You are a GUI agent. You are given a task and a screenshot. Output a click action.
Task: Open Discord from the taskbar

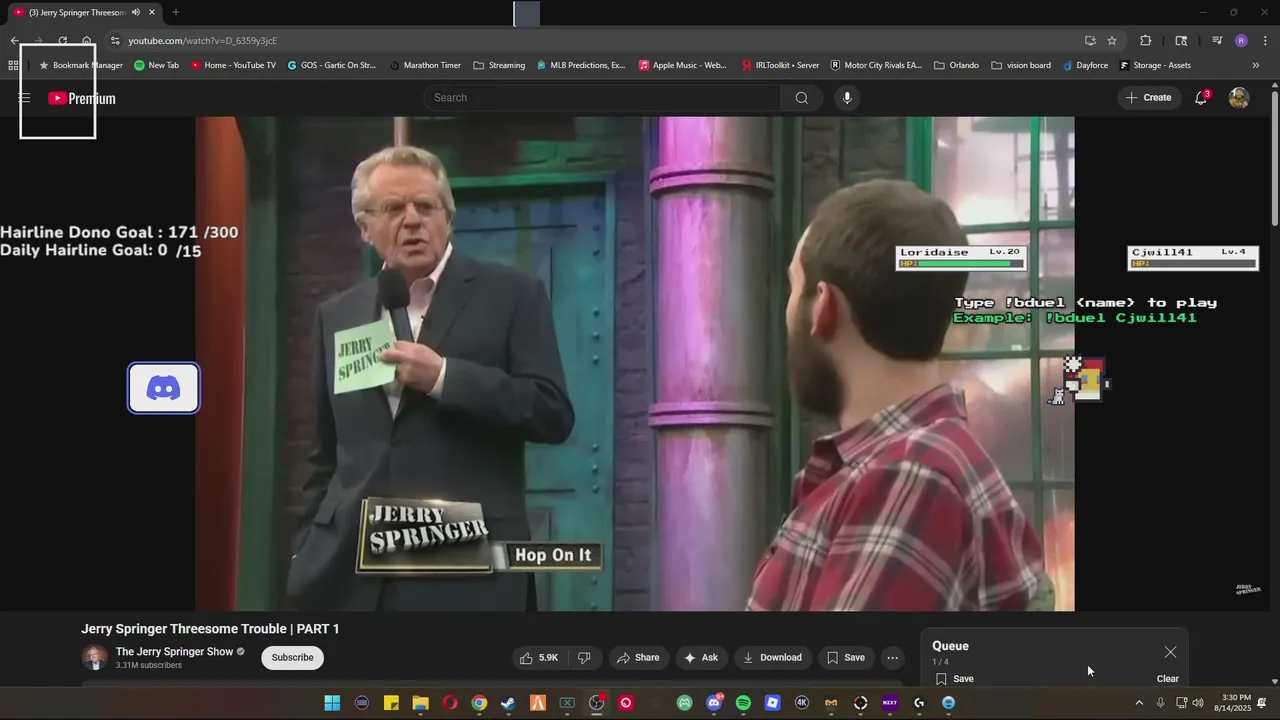coord(714,703)
